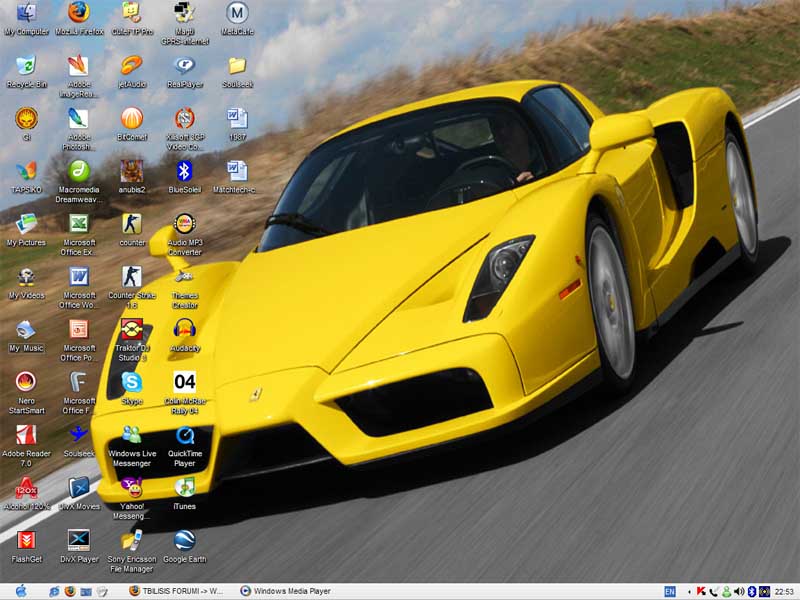Image resolution: width=800 pixels, height=600 pixels.
Task: Click the phone handset tray icon
Action: tap(714, 591)
